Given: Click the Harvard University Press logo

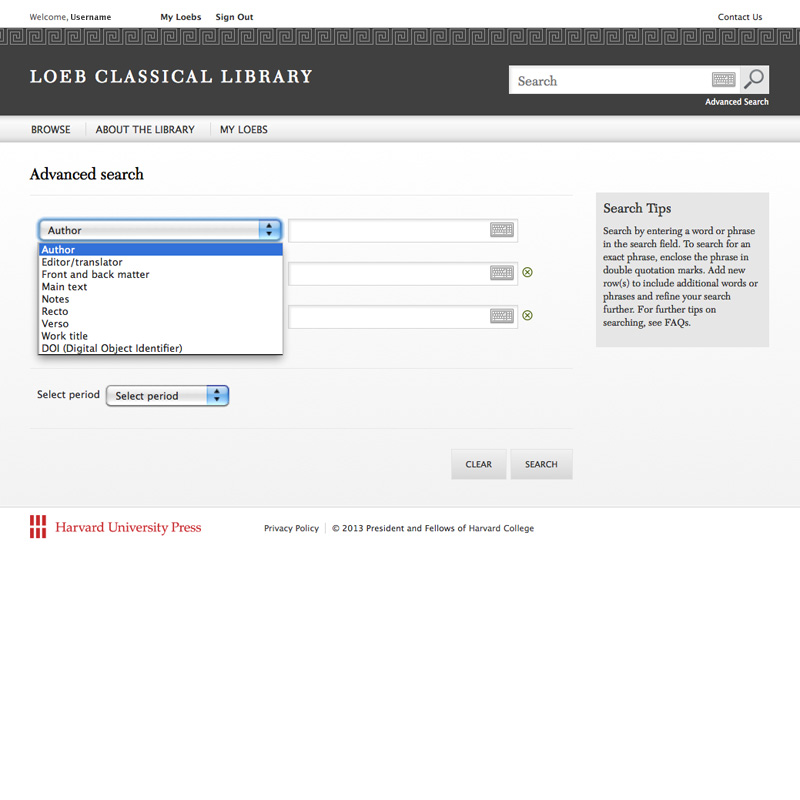Looking at the screenshot, I should click(115, 528).
